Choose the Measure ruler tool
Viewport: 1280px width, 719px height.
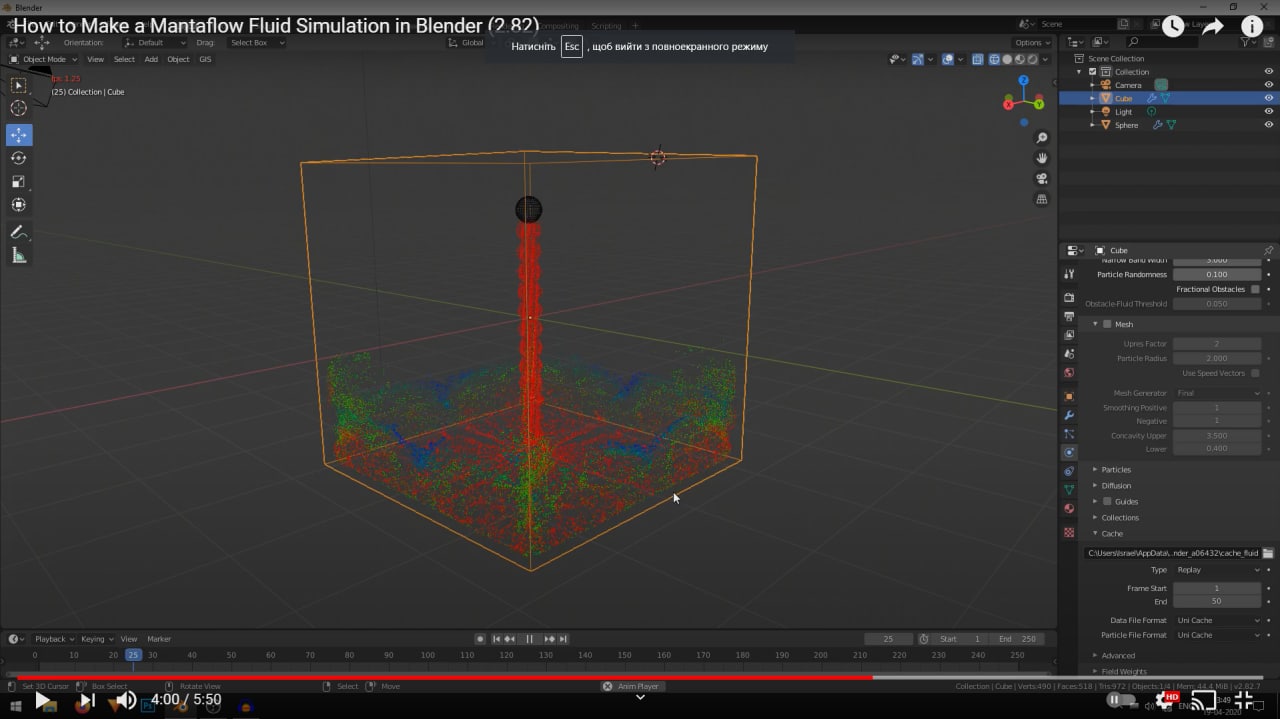(19, 256)
